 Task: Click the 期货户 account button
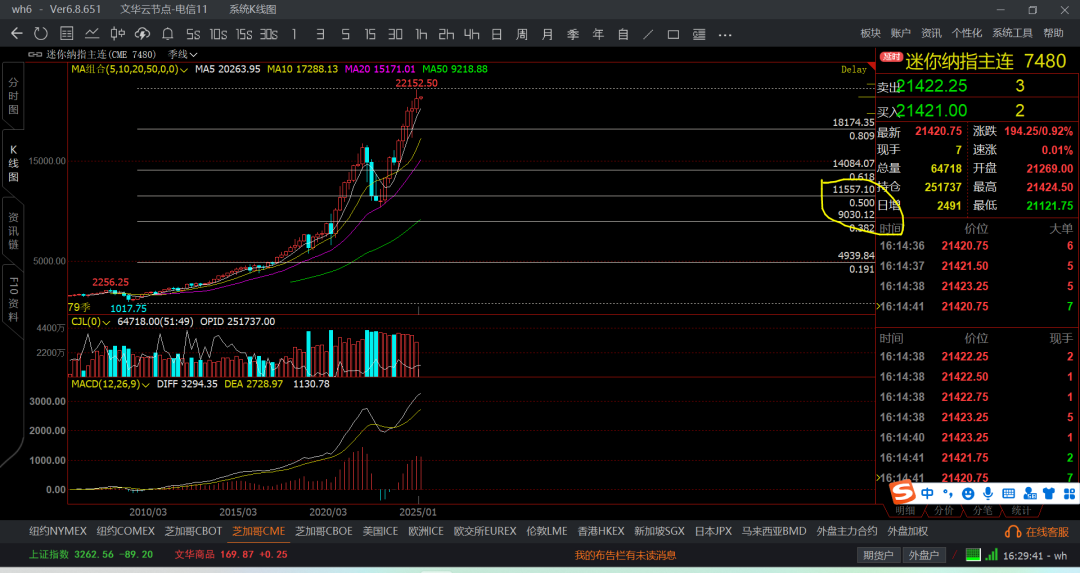click(x=878, y=555)
